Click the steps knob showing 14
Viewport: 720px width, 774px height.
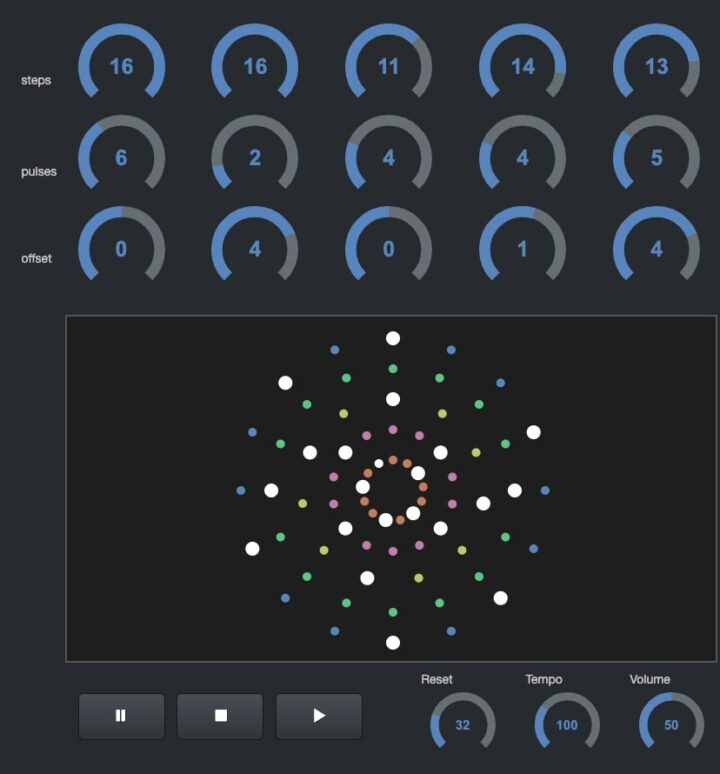pyautogui.click(x=522, y=67)
